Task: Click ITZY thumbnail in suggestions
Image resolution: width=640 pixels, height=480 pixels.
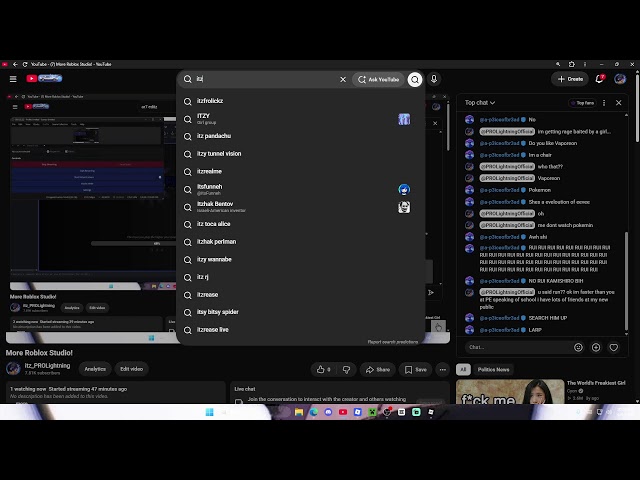Action: click(x=404, y=119)
